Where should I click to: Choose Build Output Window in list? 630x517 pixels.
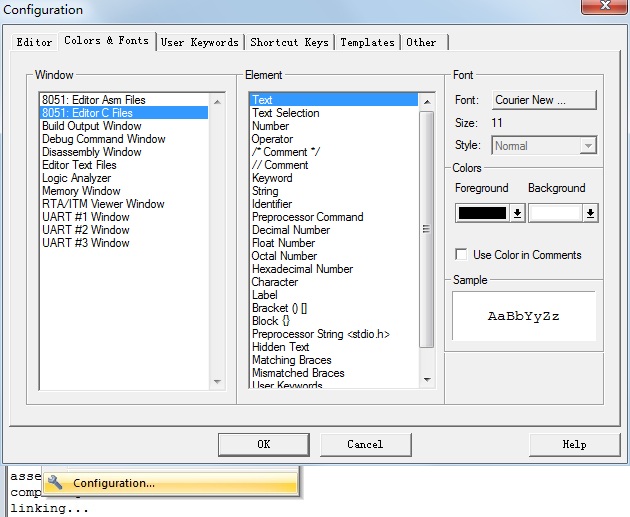coord(91,126)
